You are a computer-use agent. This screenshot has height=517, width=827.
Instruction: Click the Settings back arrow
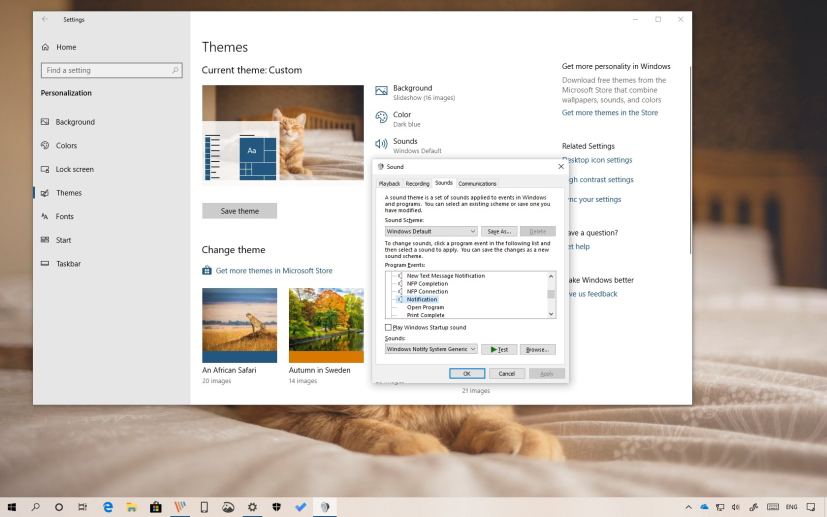coord(45,19)
